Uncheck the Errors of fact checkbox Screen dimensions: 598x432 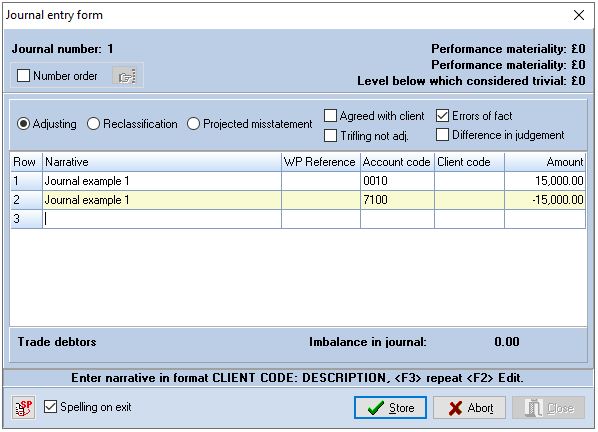click(x=442, y=116)
